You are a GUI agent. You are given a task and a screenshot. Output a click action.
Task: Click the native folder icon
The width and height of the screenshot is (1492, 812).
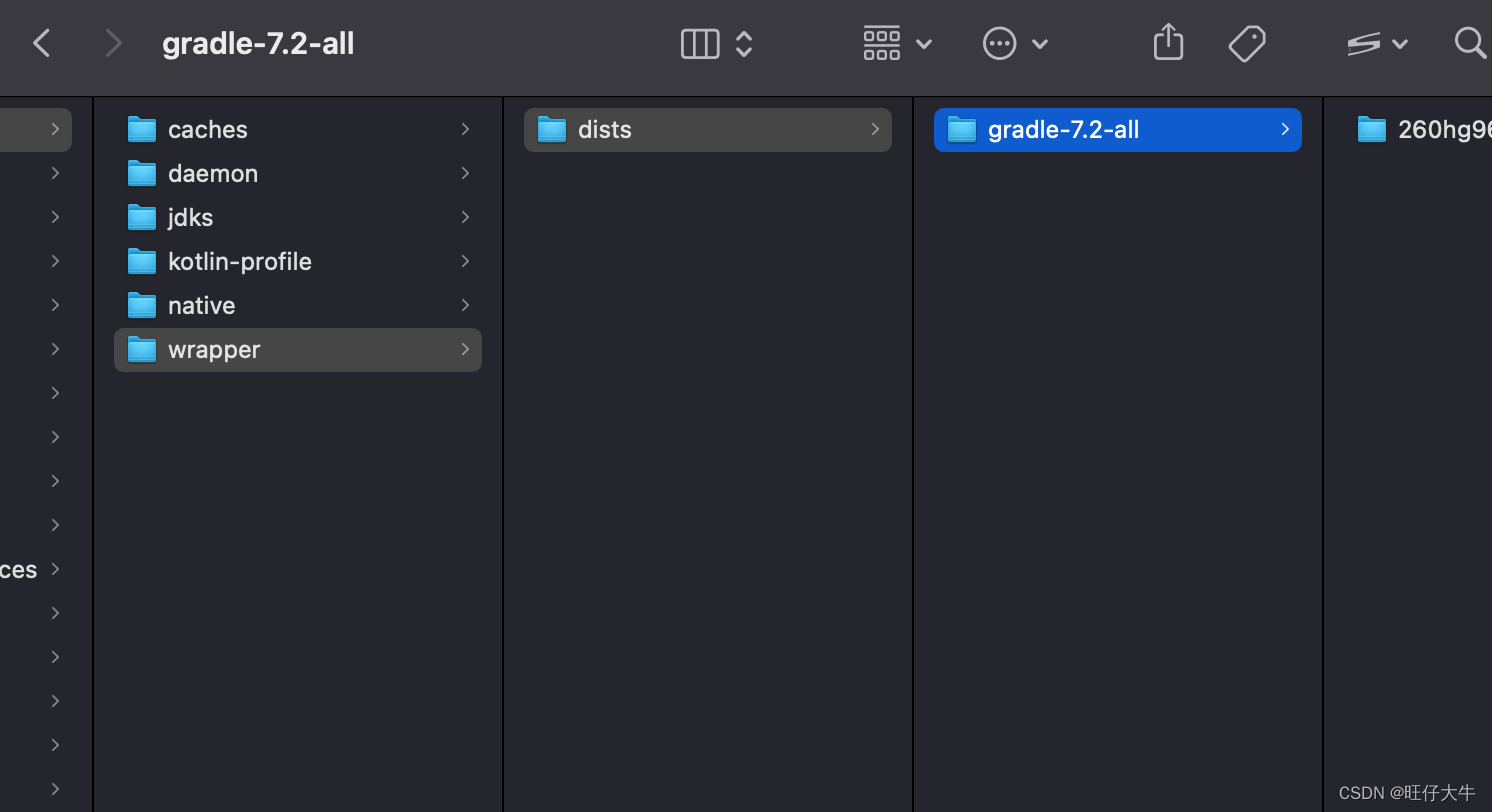tap(142, 305)
